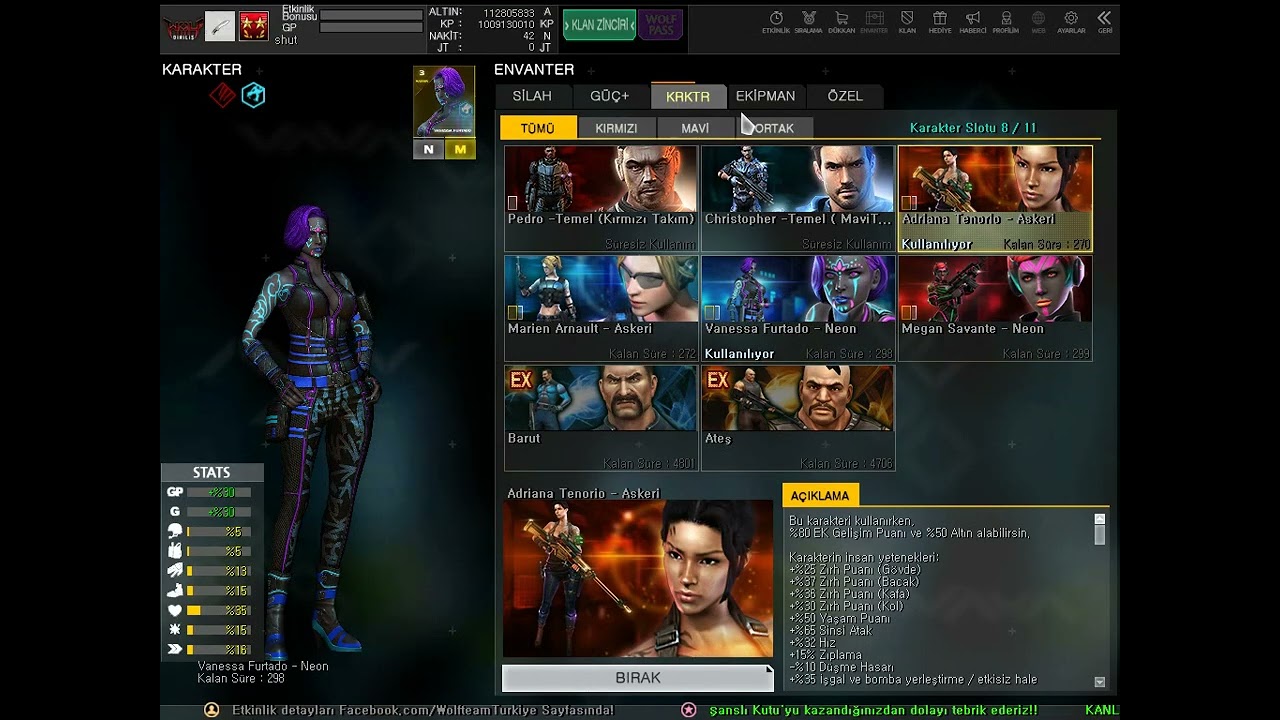The width and height of the screenshot is (1280, 720).
Task: Select the KRKTR character tab
Action: tap(688, 96)
